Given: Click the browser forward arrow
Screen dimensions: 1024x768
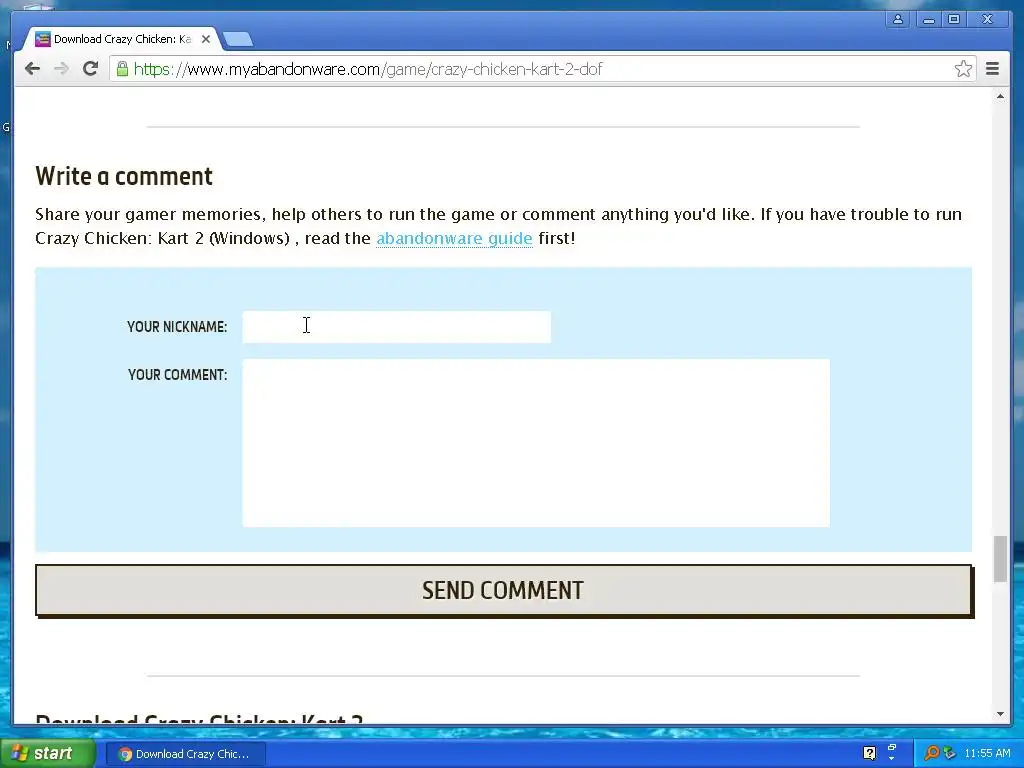Looking at the screenshot, I should click(61, 69).
